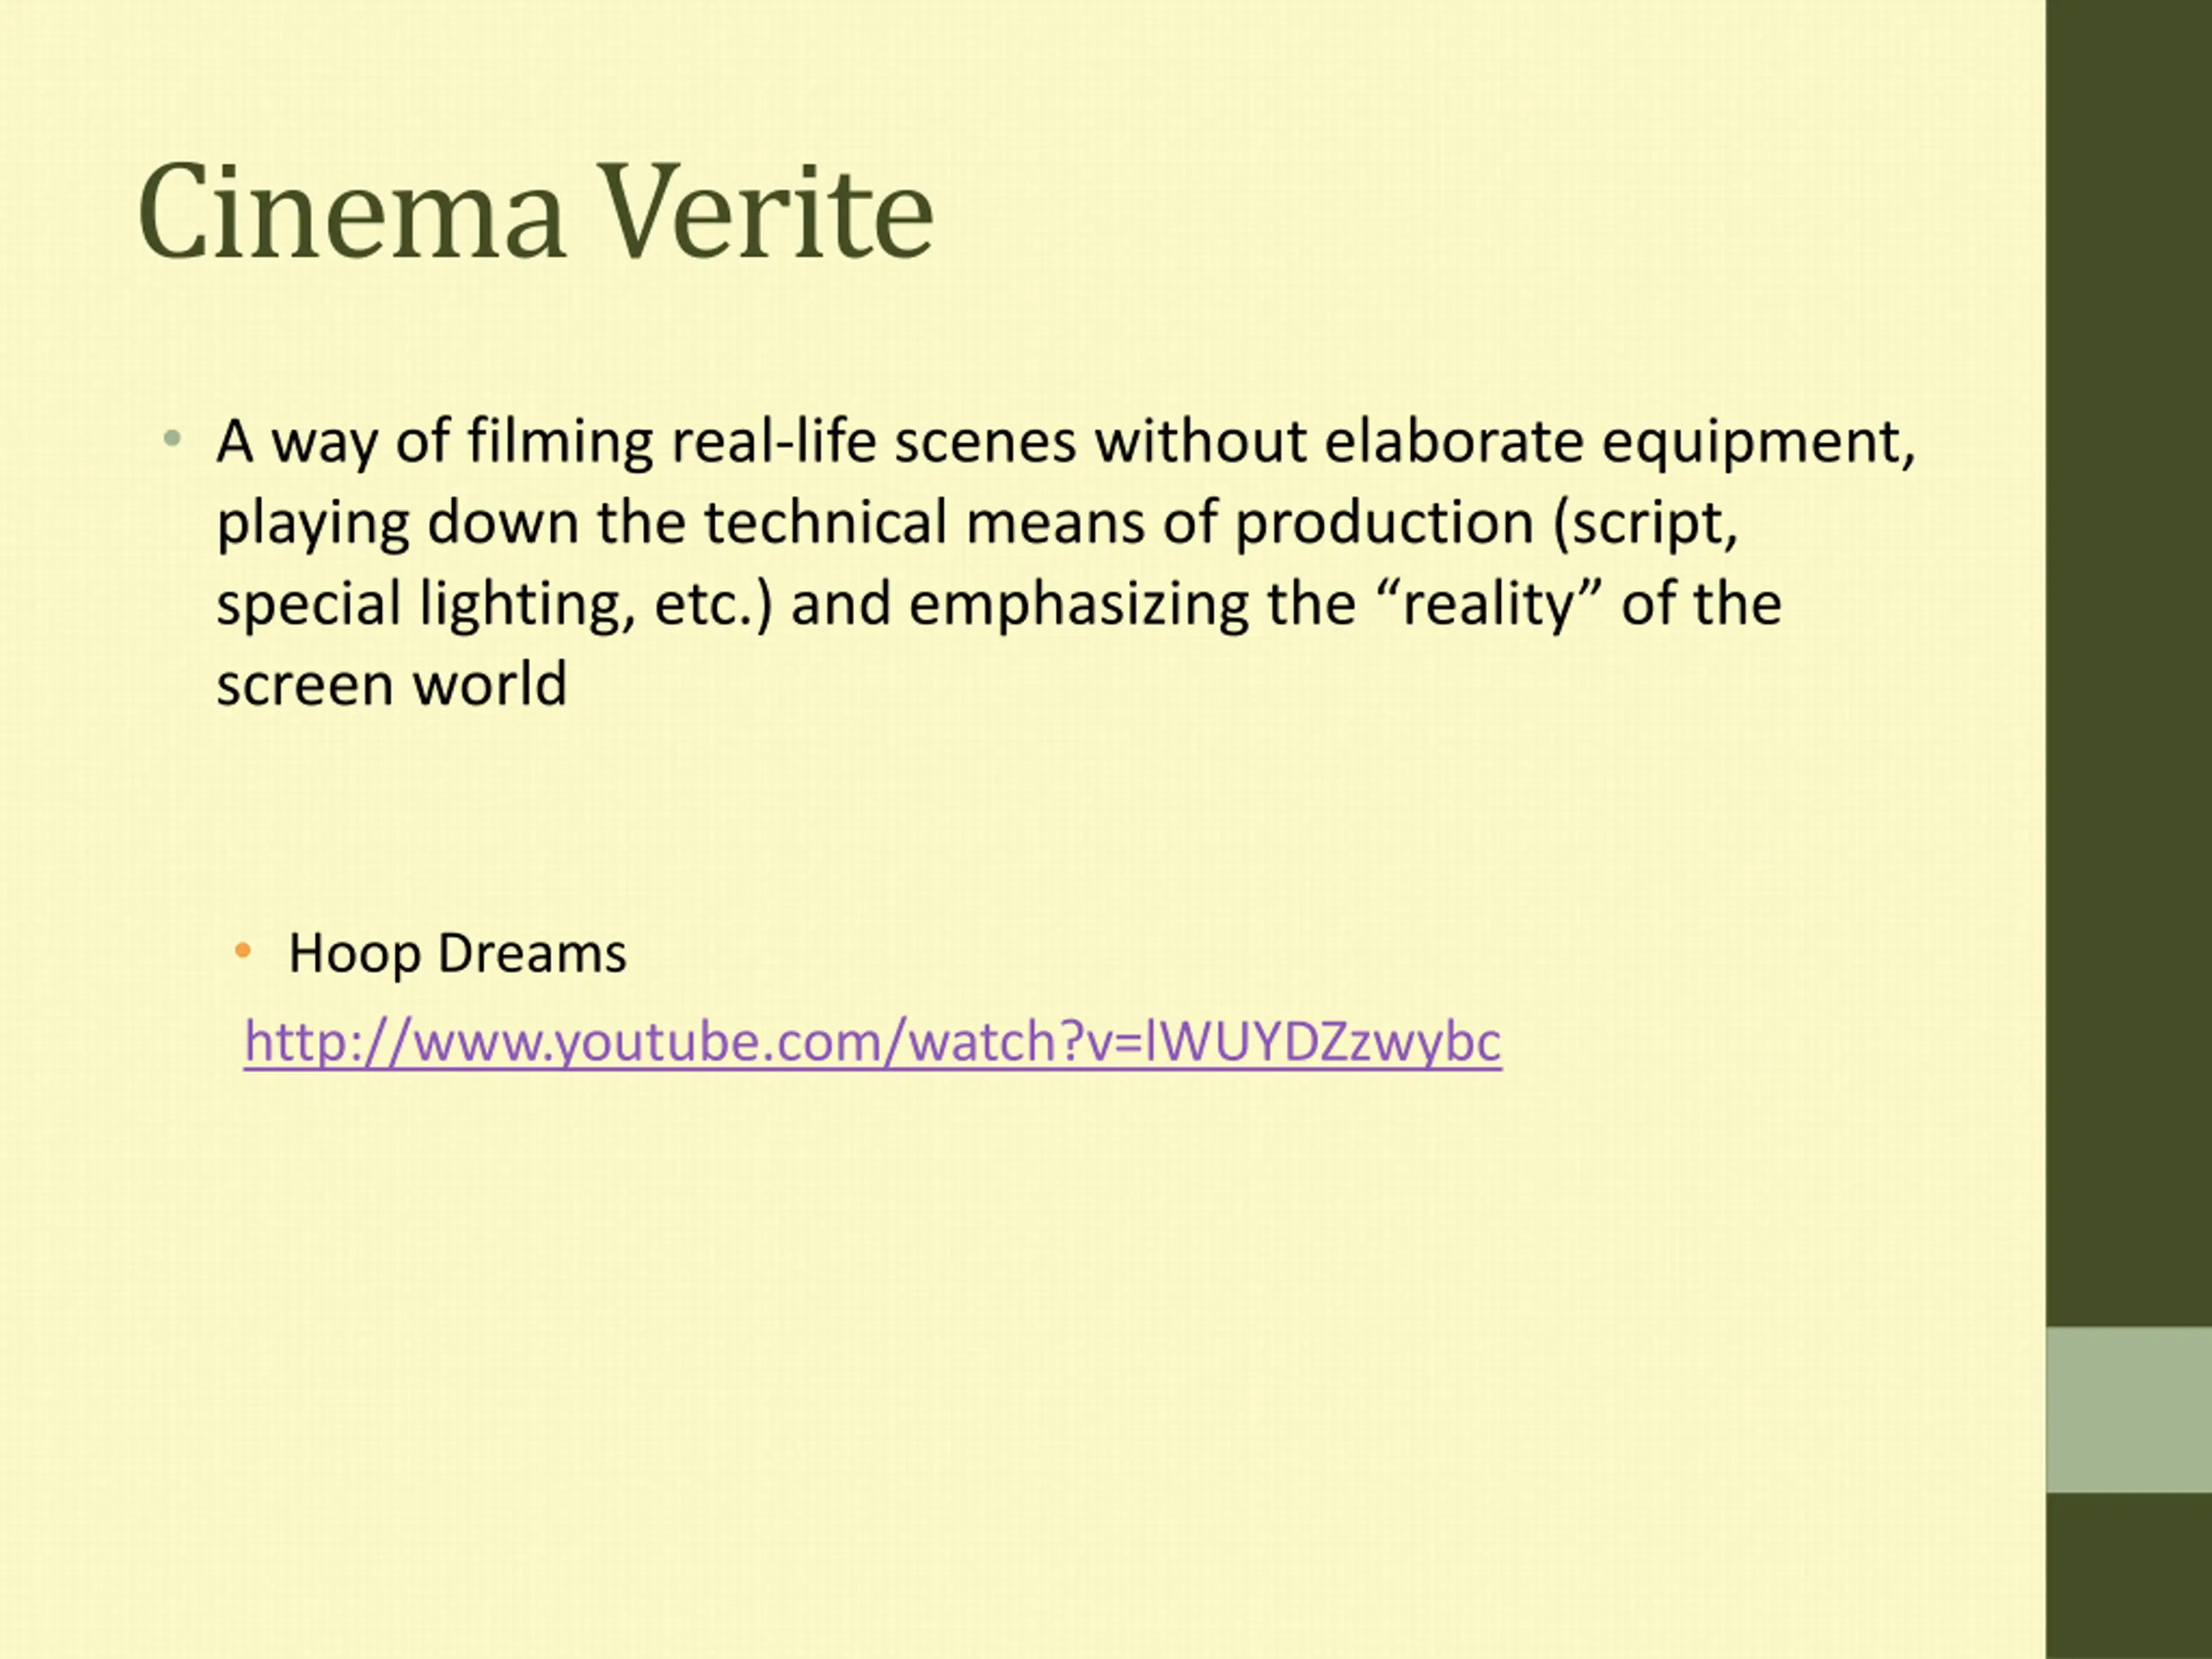
Task: Click the line starting 'special lighting, etc.'
Action: tap(999, 605)
